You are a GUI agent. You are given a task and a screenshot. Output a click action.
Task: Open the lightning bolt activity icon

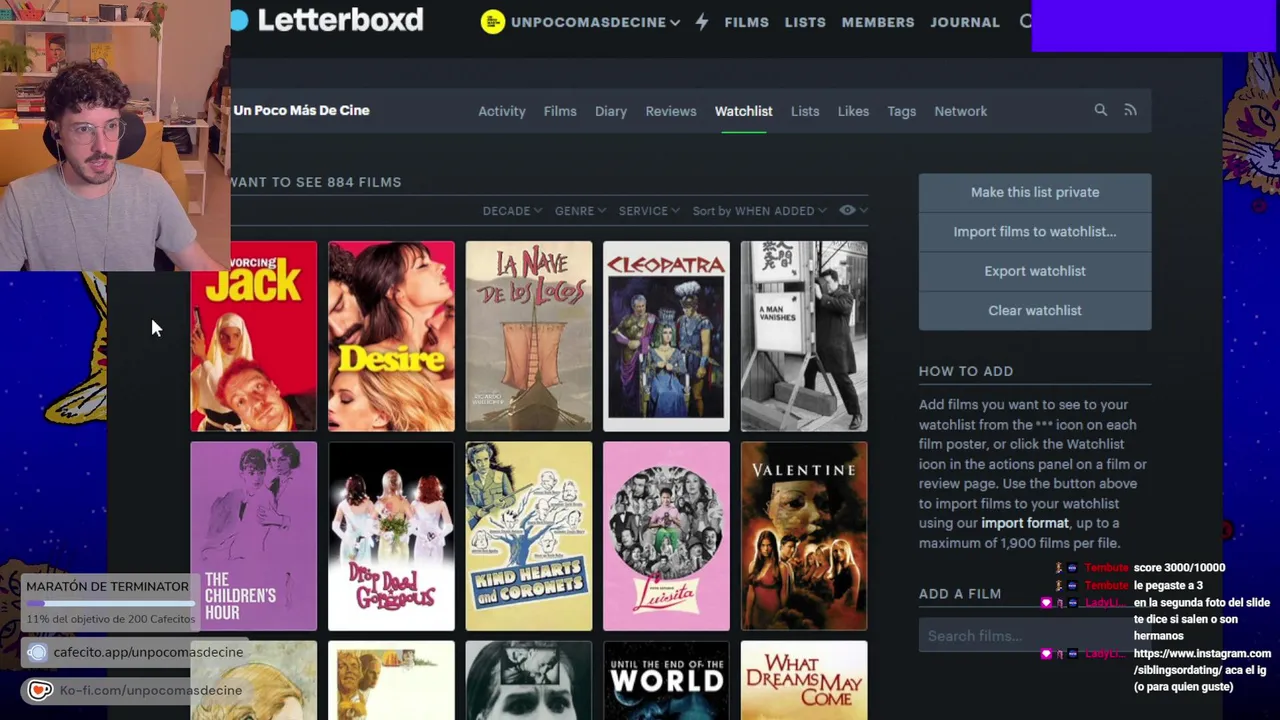coord(702,22)
